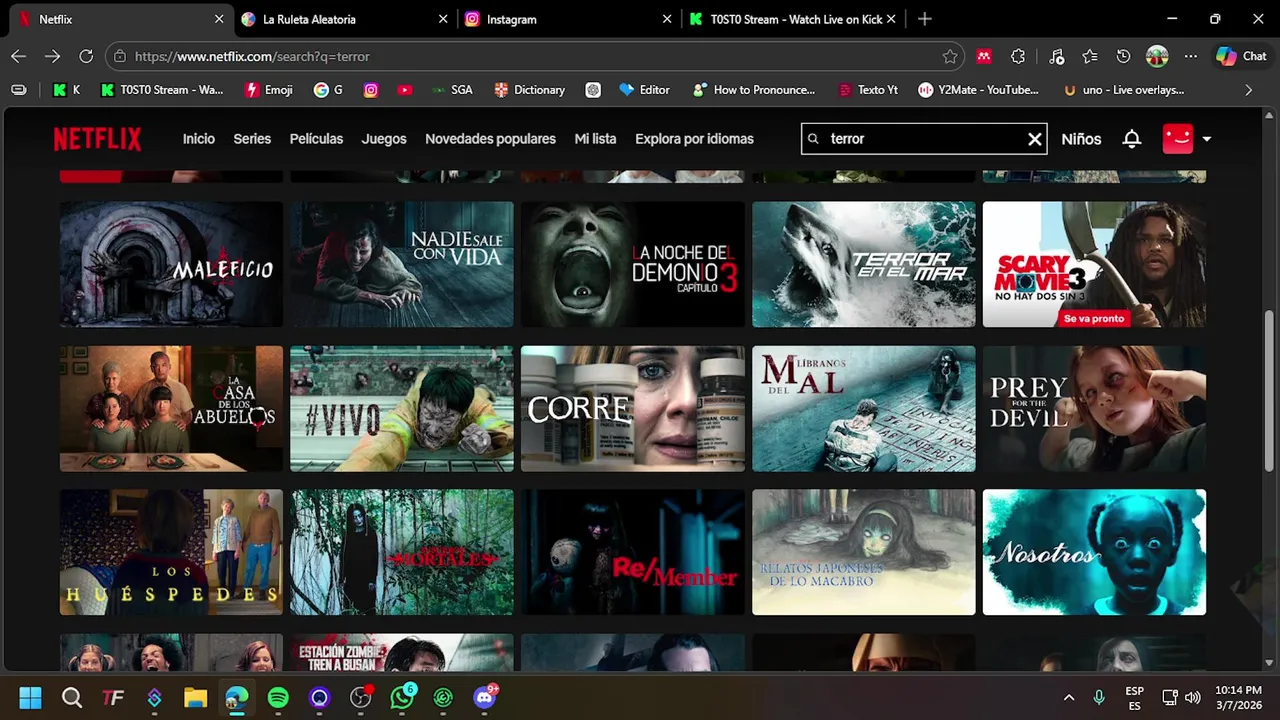Open a new browser tab
The height and width of the screenshot is (720, 1280).
pos(924,19)
